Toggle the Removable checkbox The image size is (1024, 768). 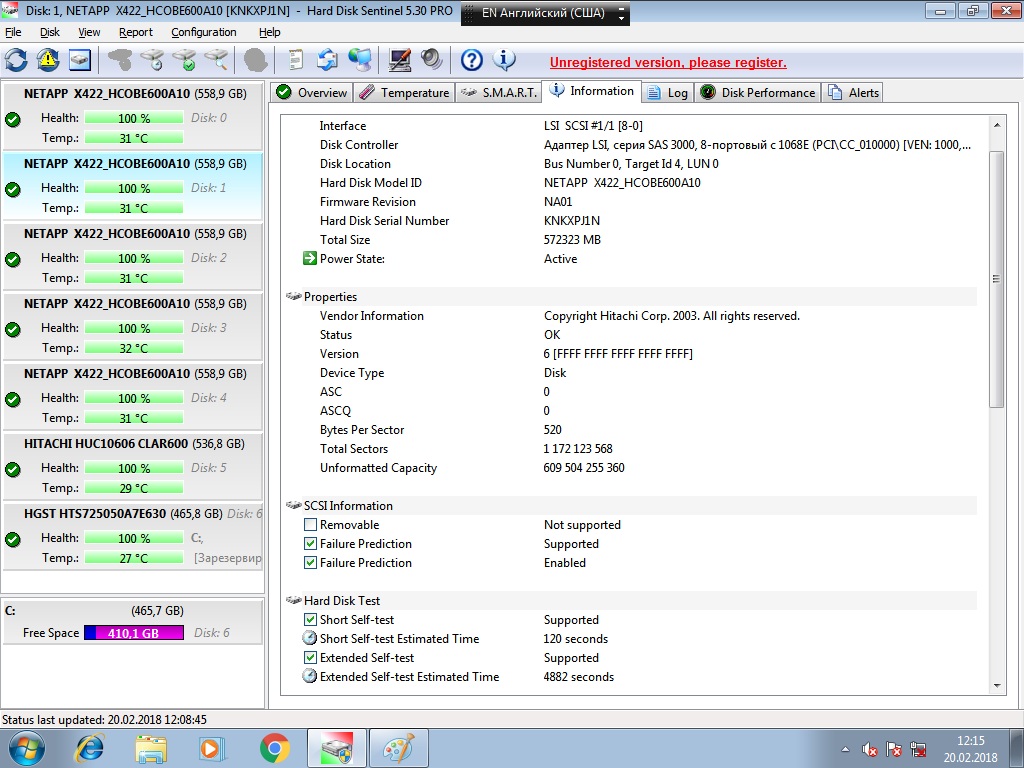(x=310, y=524)
